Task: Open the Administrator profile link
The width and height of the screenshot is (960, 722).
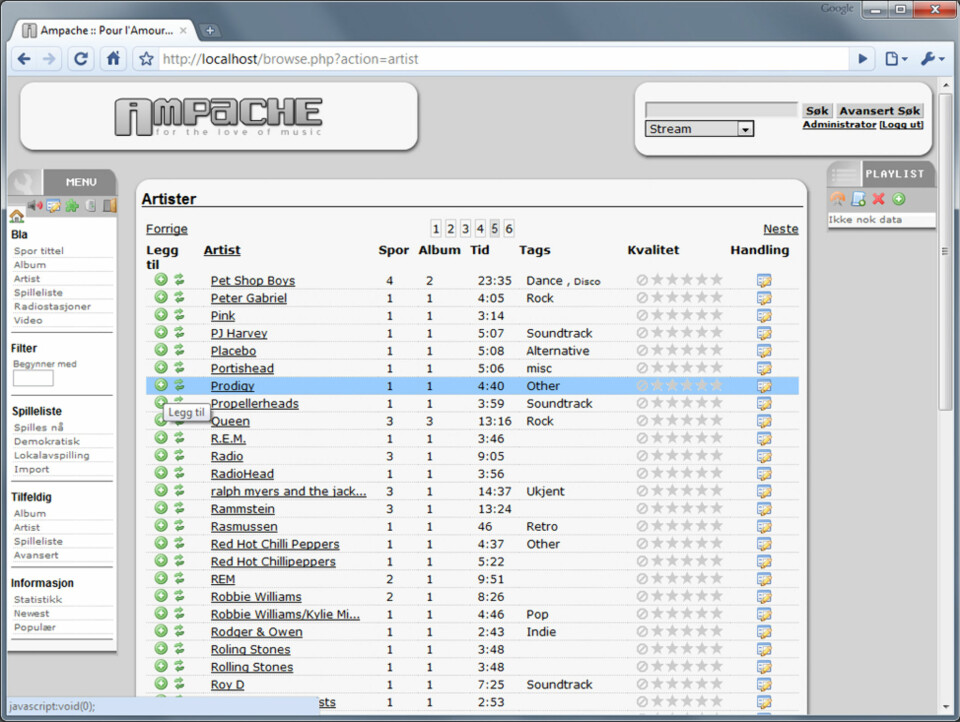Action: 839,125
